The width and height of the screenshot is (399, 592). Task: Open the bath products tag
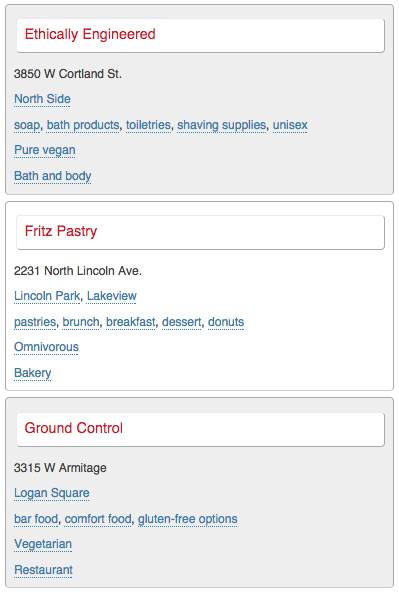(x=83, y=125)
